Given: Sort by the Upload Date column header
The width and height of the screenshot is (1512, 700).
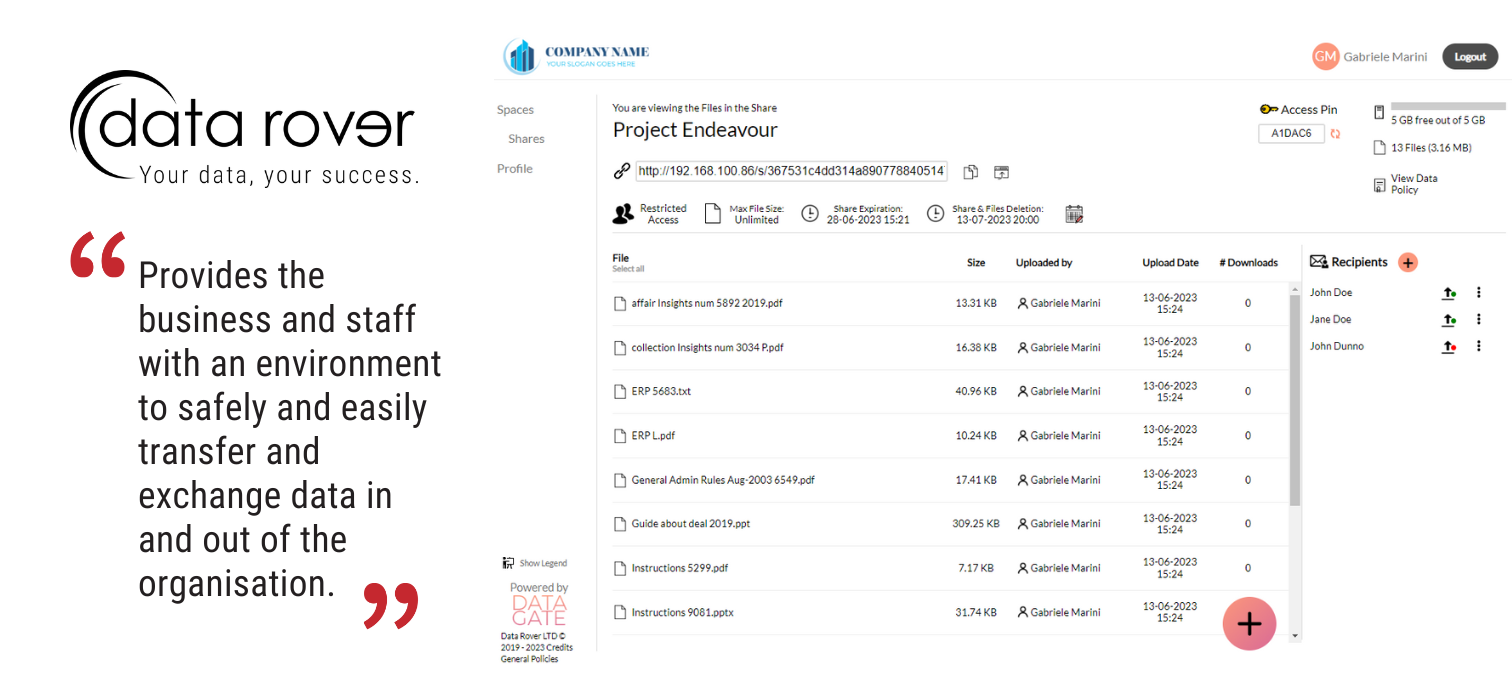Looking at the screenshot, I should [1170, 263].
